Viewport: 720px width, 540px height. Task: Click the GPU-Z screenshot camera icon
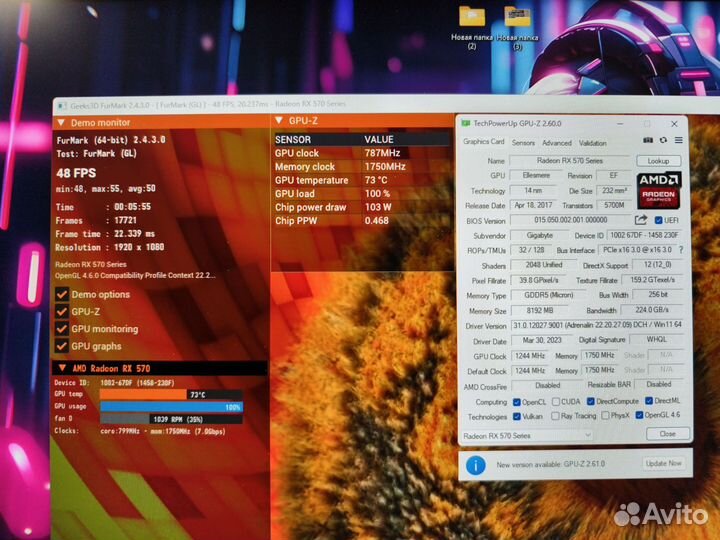[648, 141]
